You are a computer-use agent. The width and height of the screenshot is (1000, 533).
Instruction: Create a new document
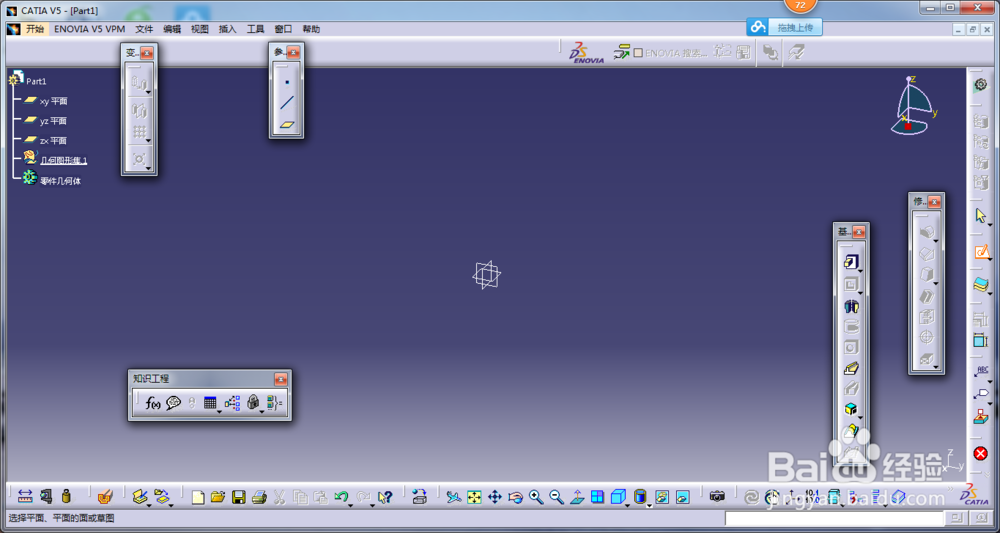pyautogui.click(x=198, y=497)
